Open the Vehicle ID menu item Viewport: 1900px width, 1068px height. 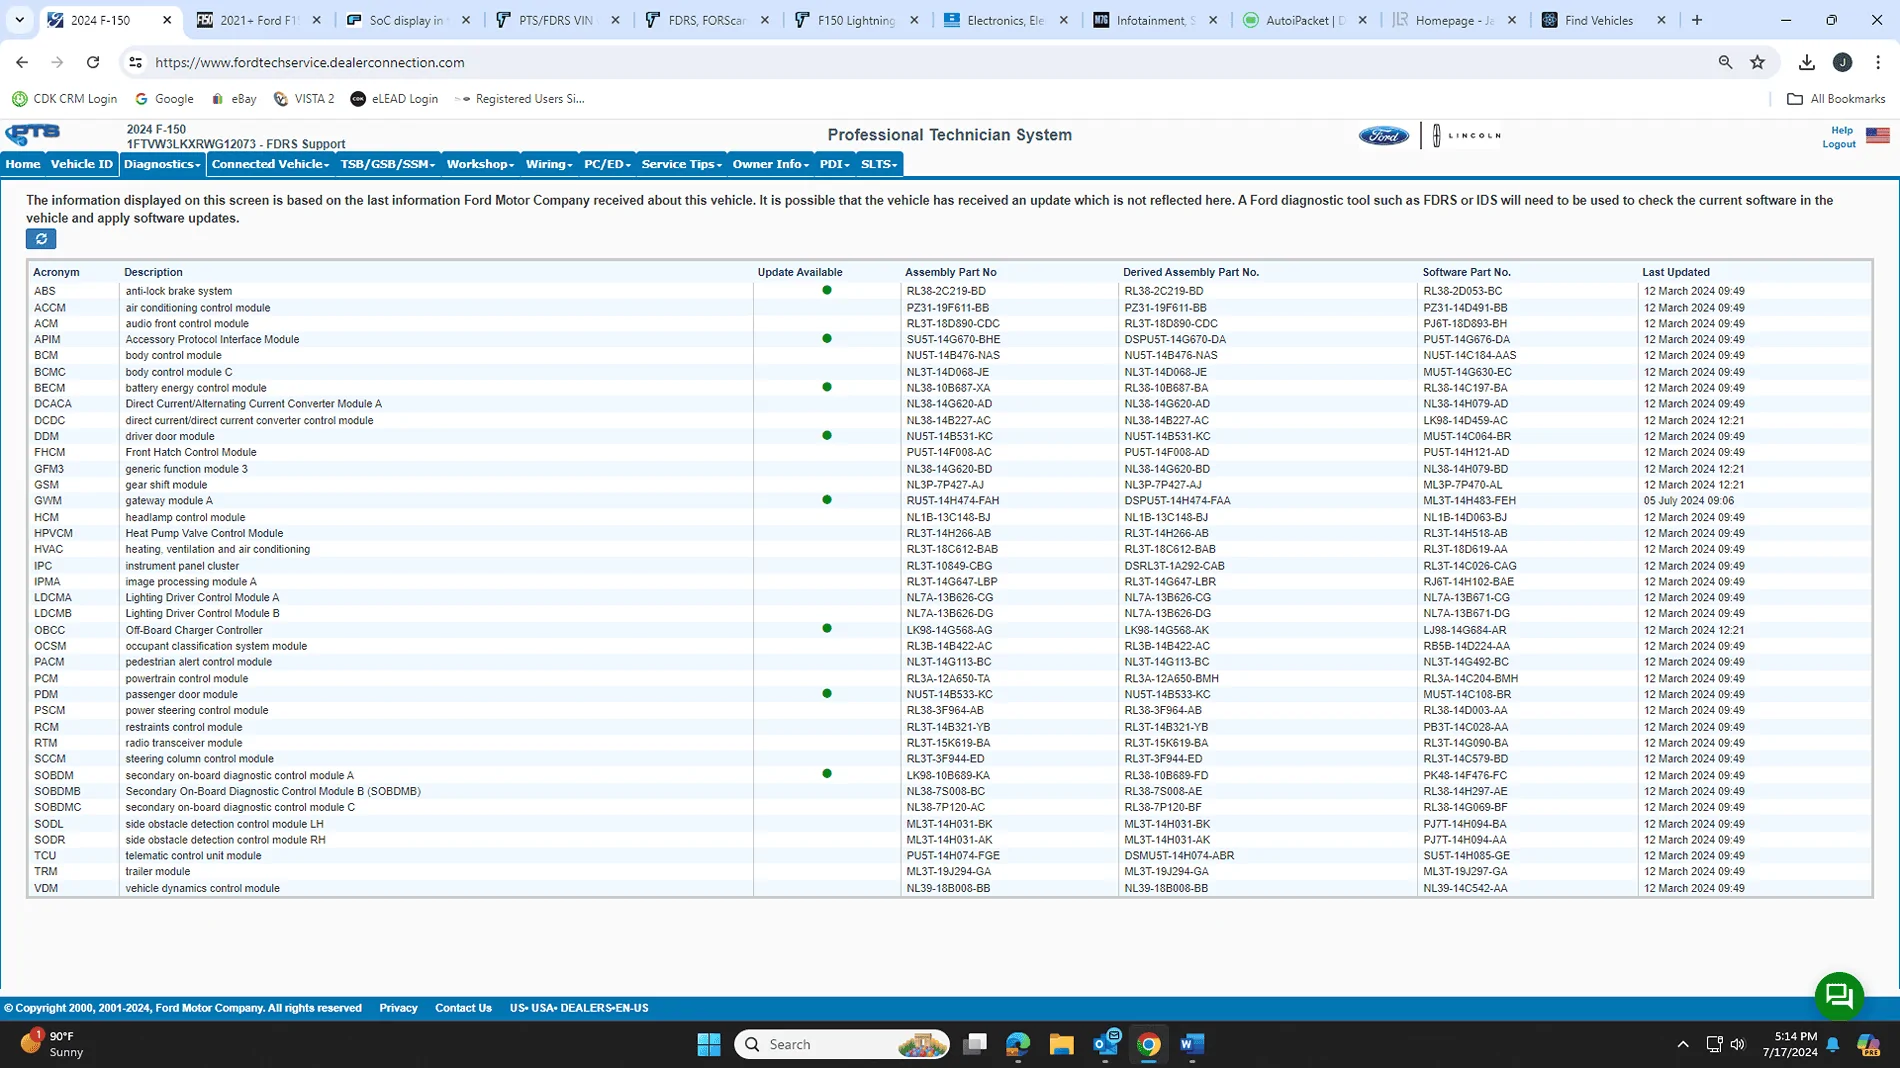tap(81, 164)
